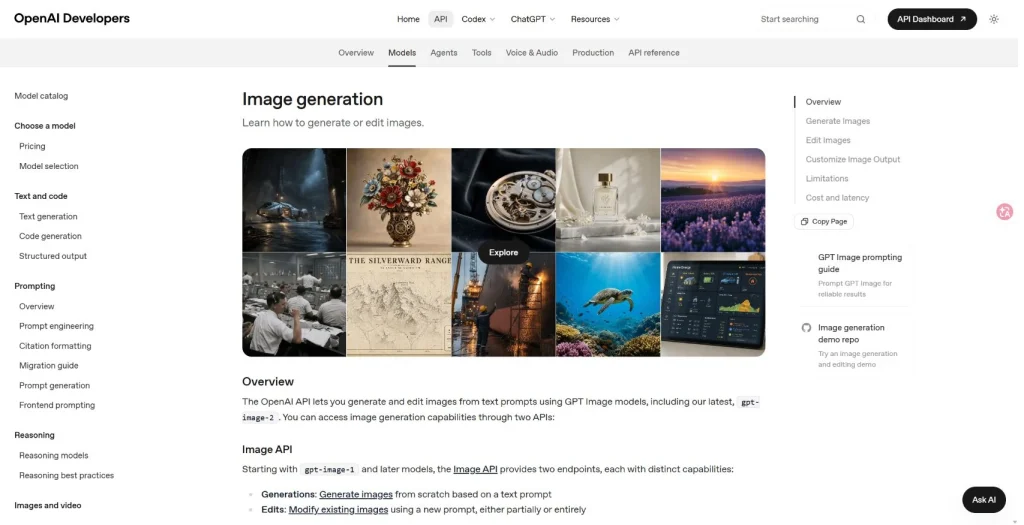Click the flower vase thumbnail
The image size is (1024, 525).
click(399, 200)
